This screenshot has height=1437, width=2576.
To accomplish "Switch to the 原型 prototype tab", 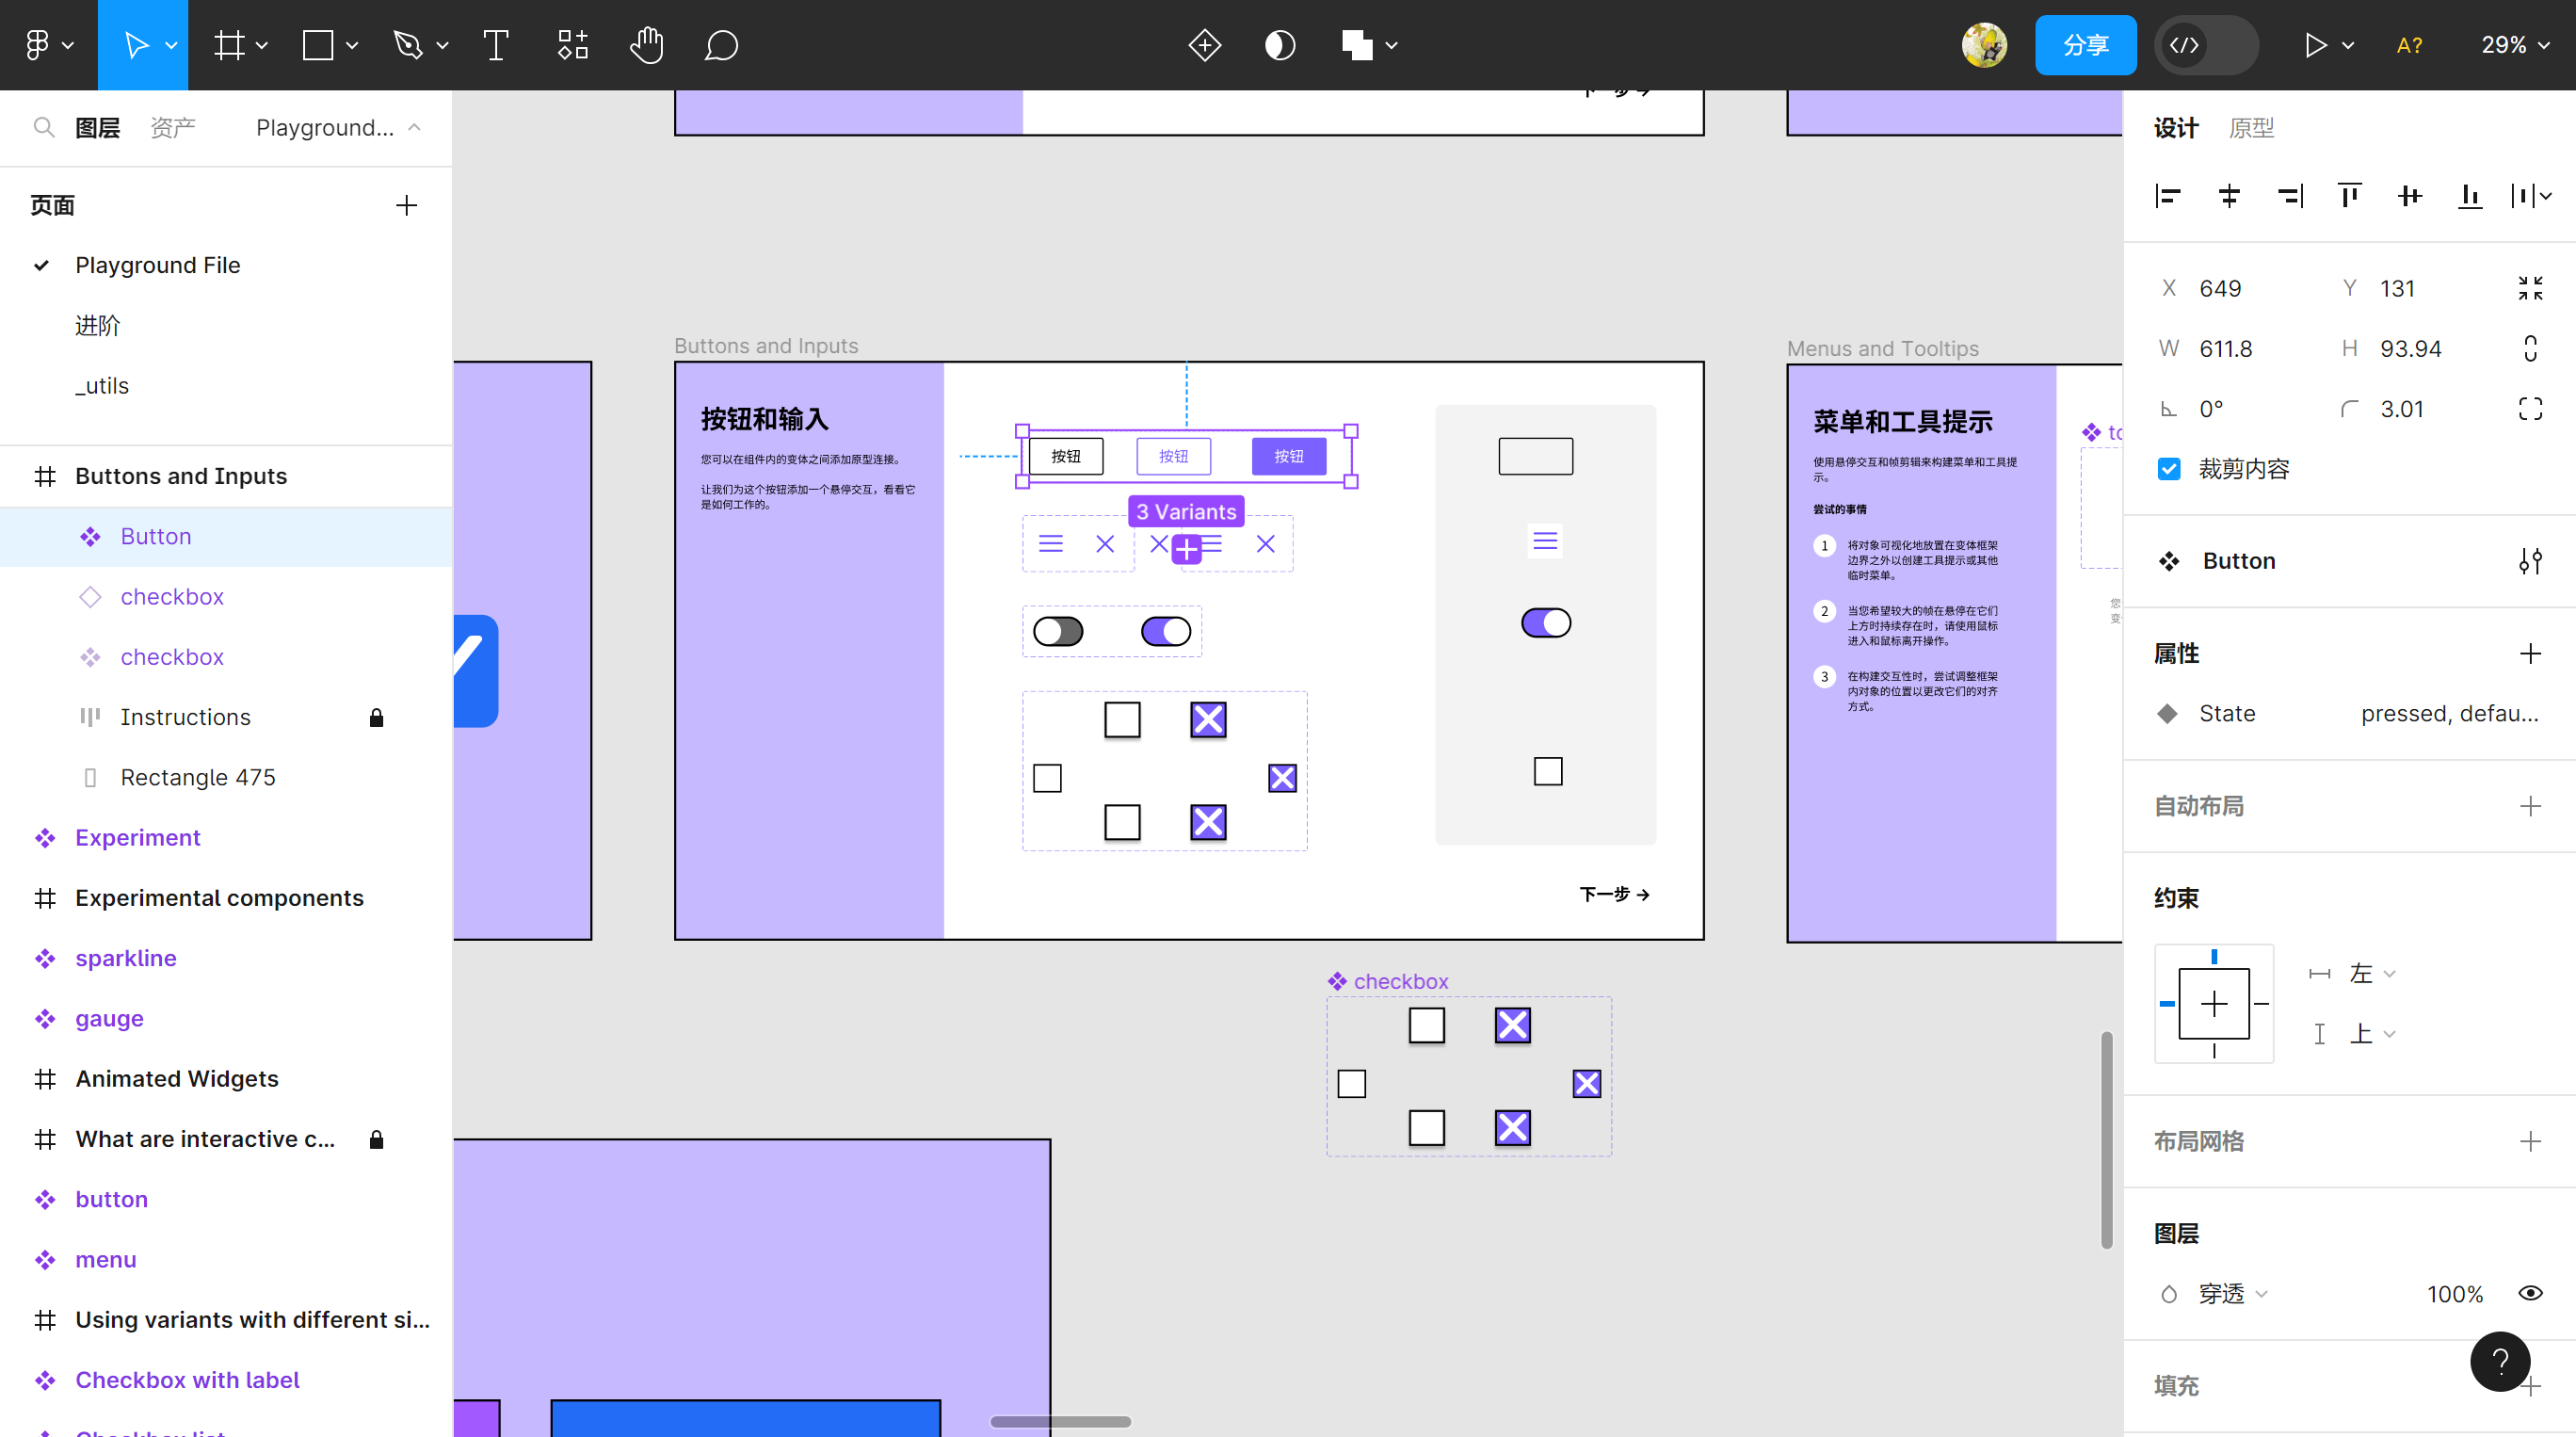I will pyautogui.click(x=2250, y=128).
